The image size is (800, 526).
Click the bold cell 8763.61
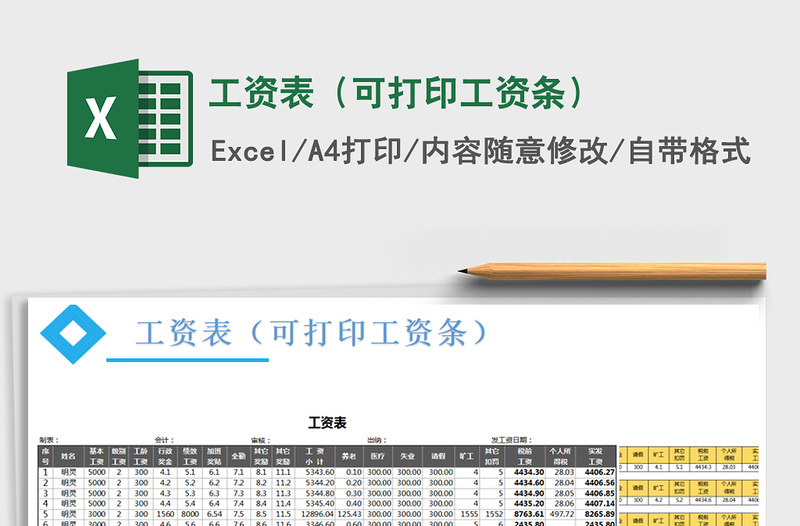(524, 514)
